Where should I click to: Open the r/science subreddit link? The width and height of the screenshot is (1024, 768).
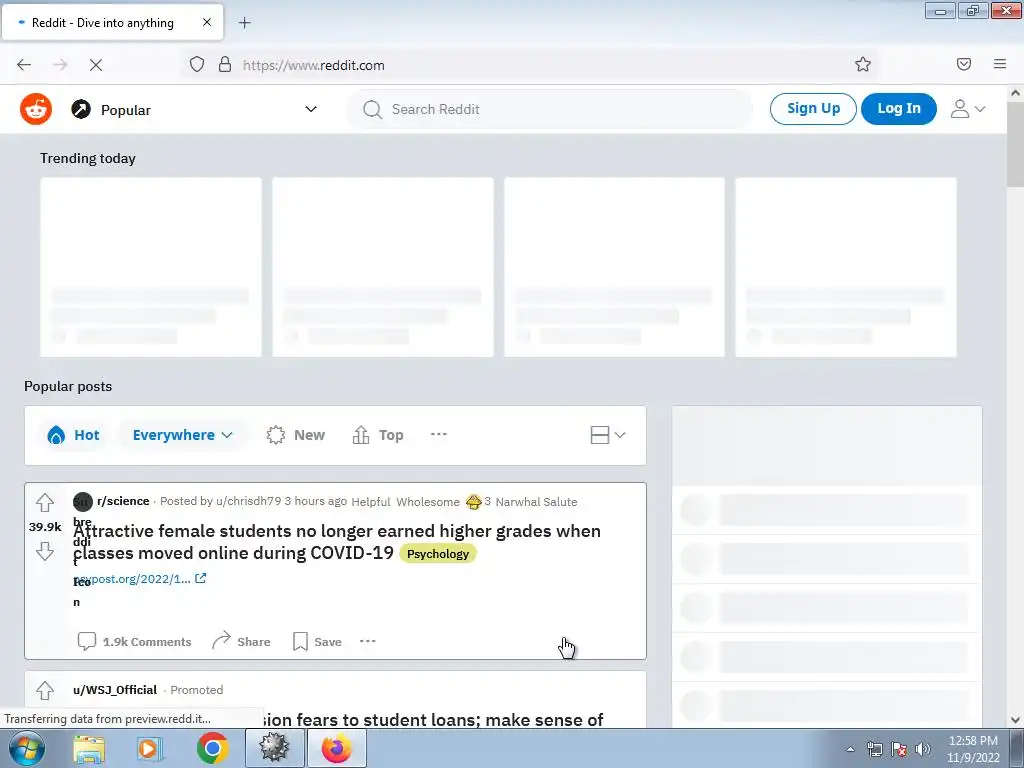click(x=123, y=501)
